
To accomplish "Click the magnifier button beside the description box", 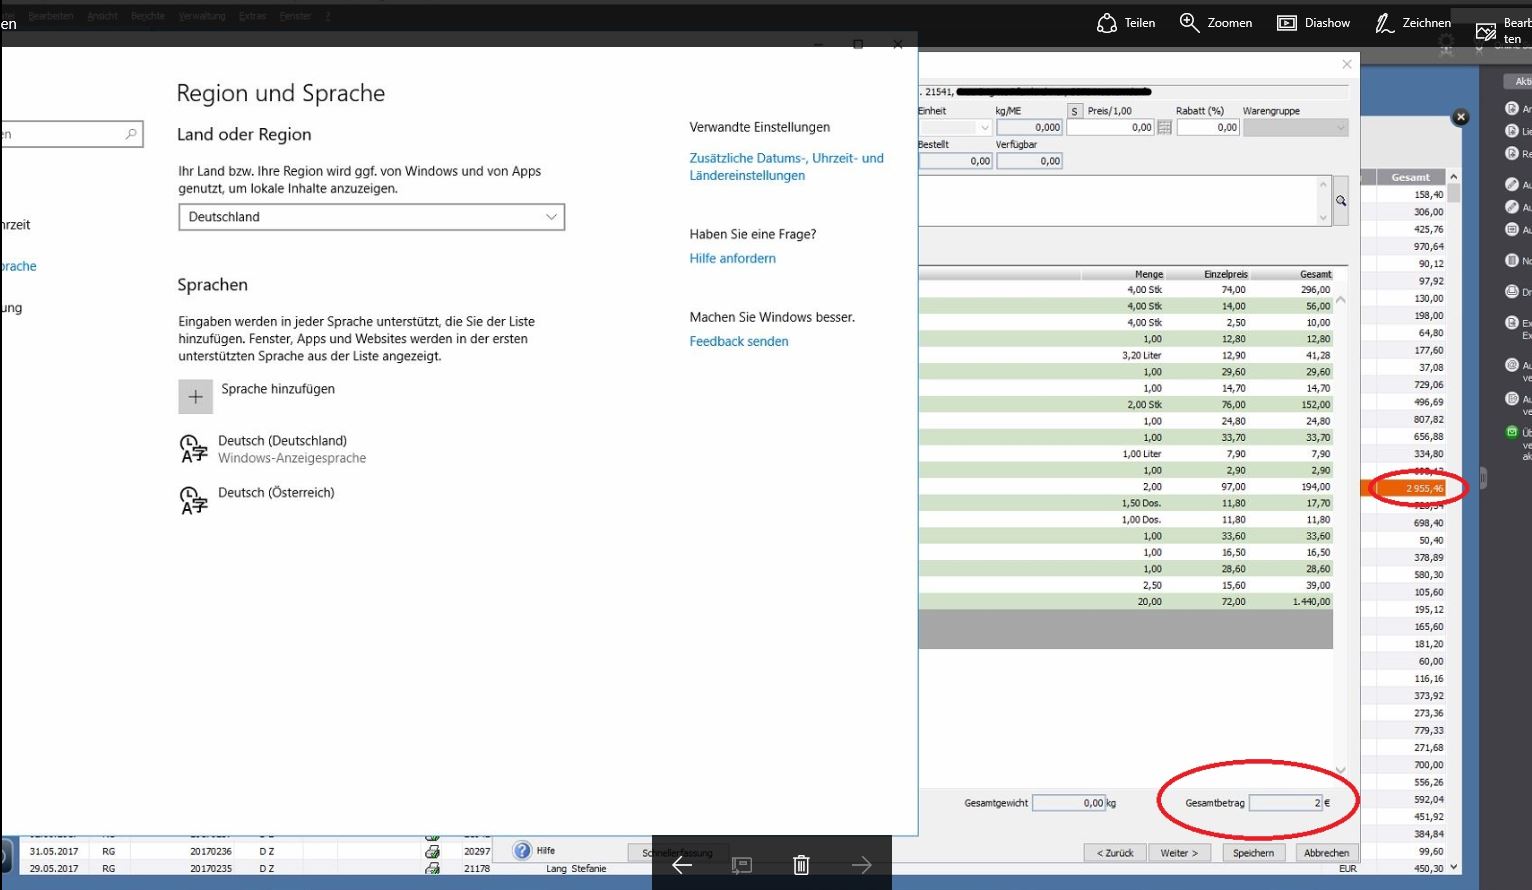I will pos(1341,201).
